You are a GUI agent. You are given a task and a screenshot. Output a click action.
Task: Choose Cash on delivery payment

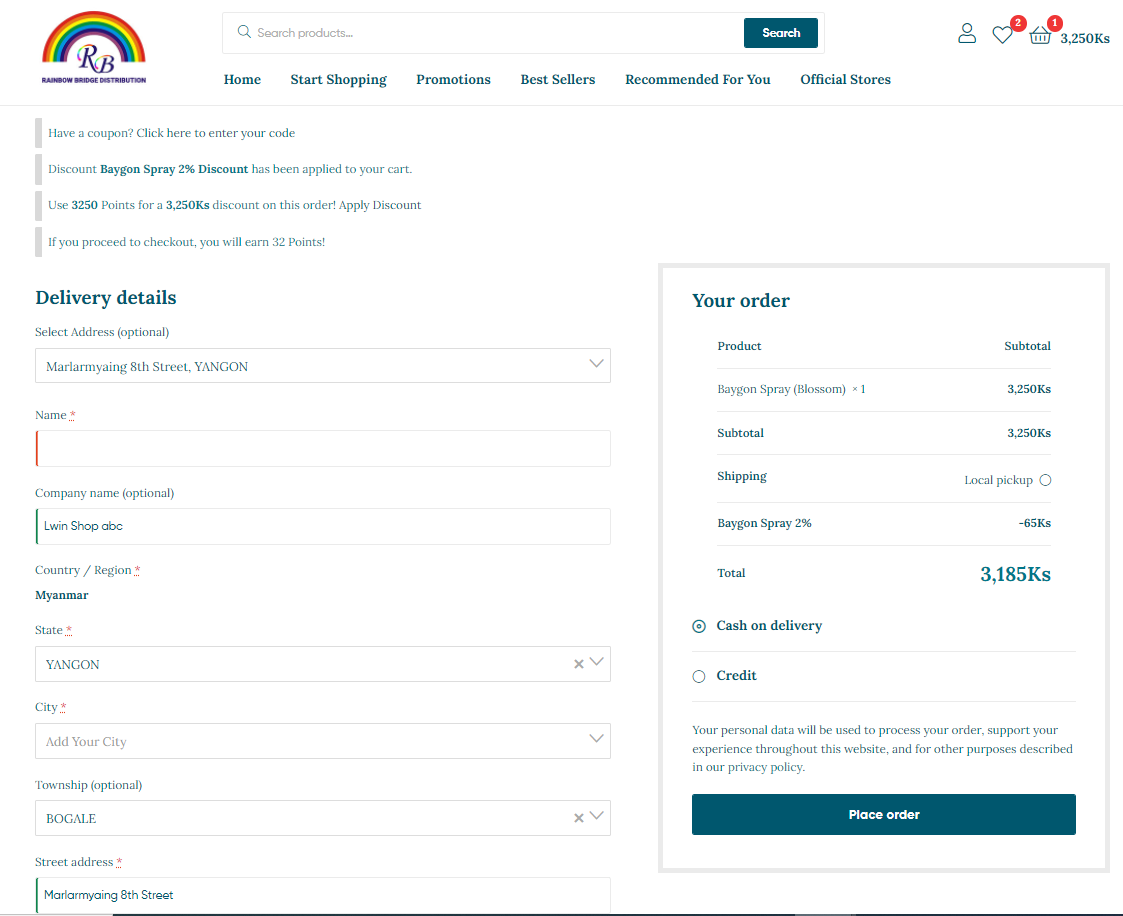699,626
